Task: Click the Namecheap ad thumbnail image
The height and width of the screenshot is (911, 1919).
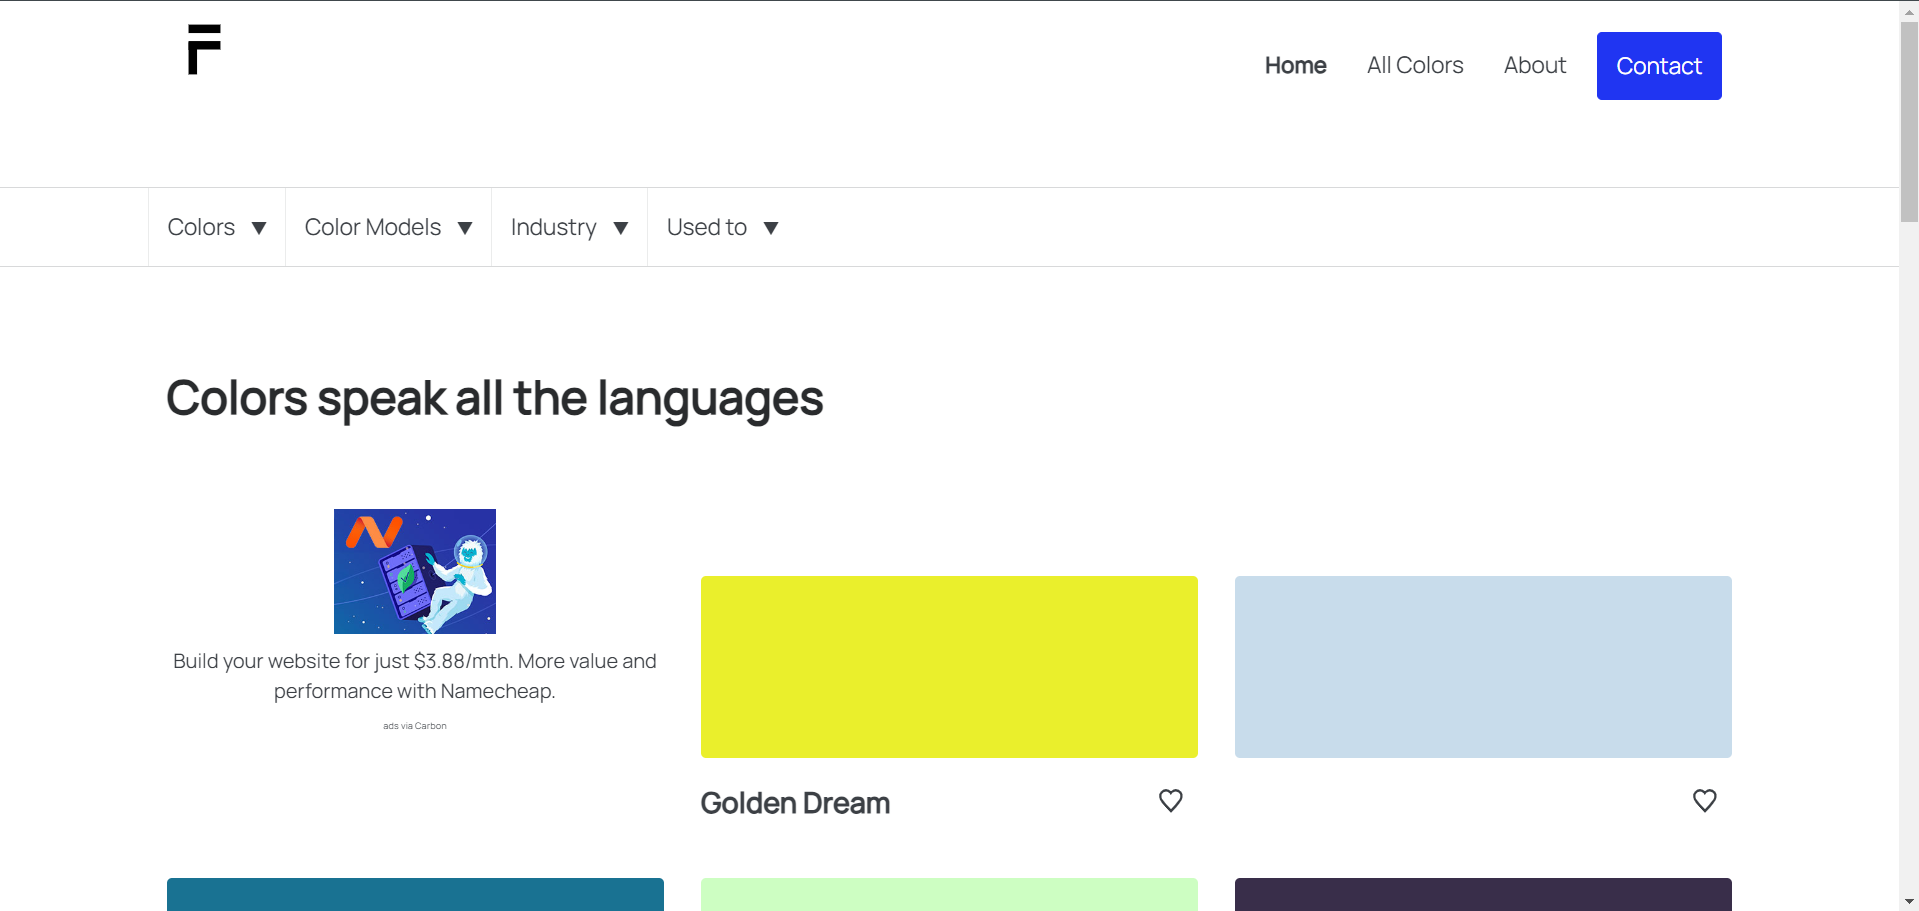Action: click(415, 571)
